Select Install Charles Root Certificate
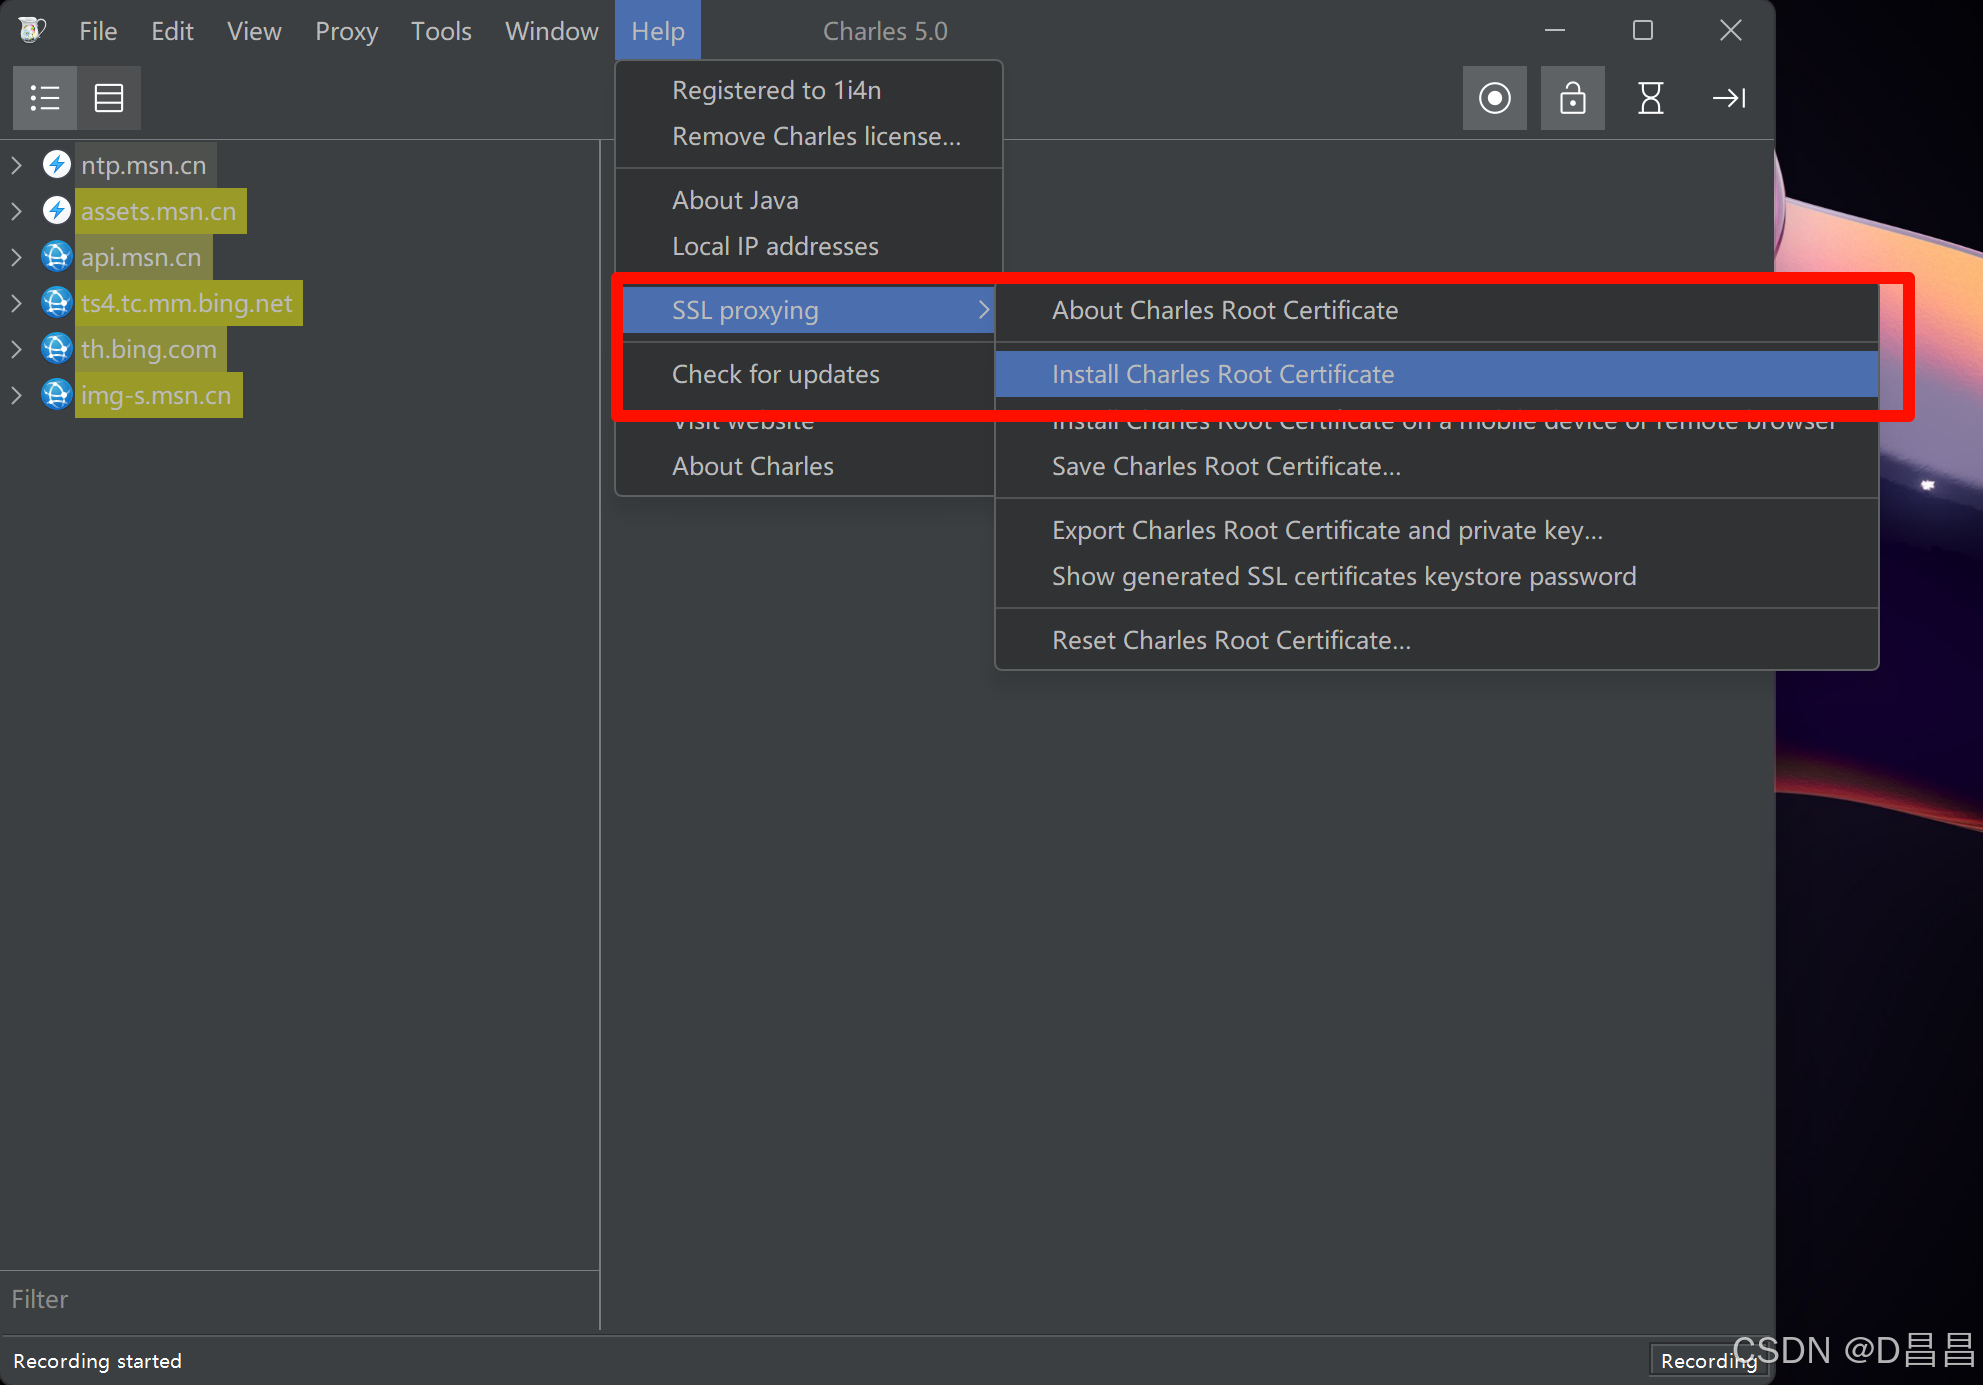This screenshot has height=1385, width=1983. pyautogui.click(x=1222, y=374)
